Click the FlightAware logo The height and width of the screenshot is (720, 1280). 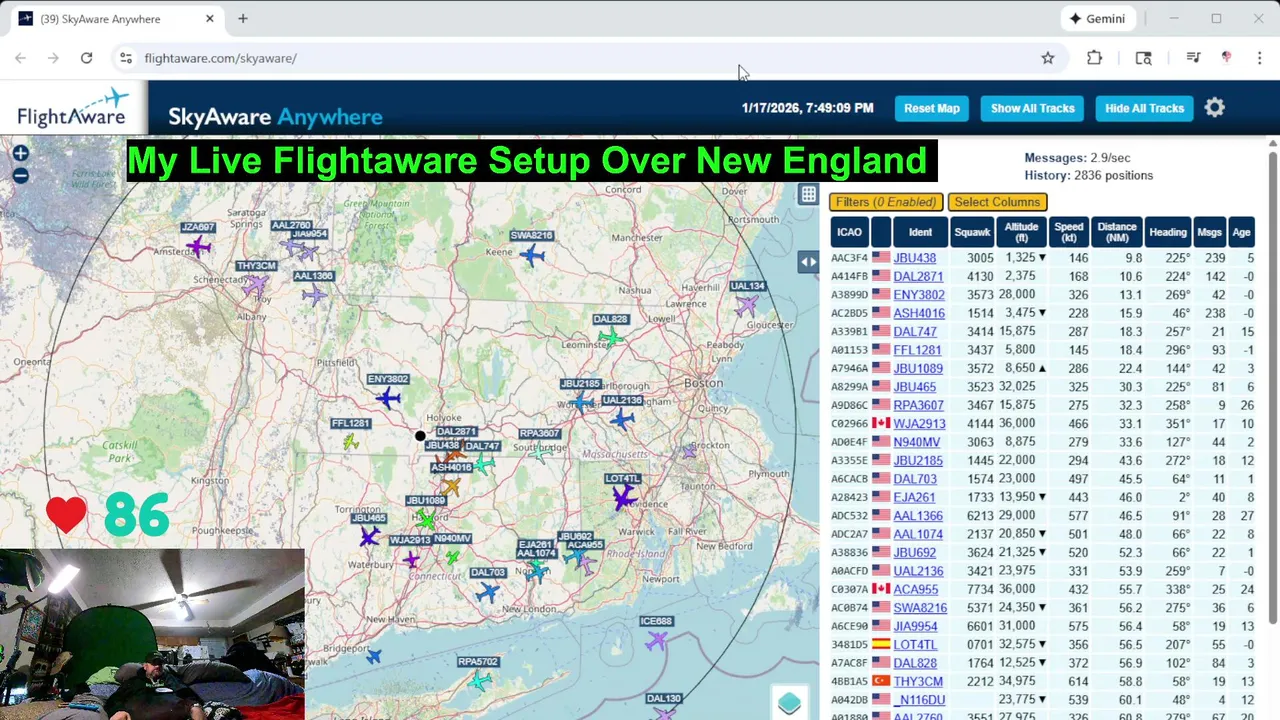pyautogui.click(x=74, y=108)
